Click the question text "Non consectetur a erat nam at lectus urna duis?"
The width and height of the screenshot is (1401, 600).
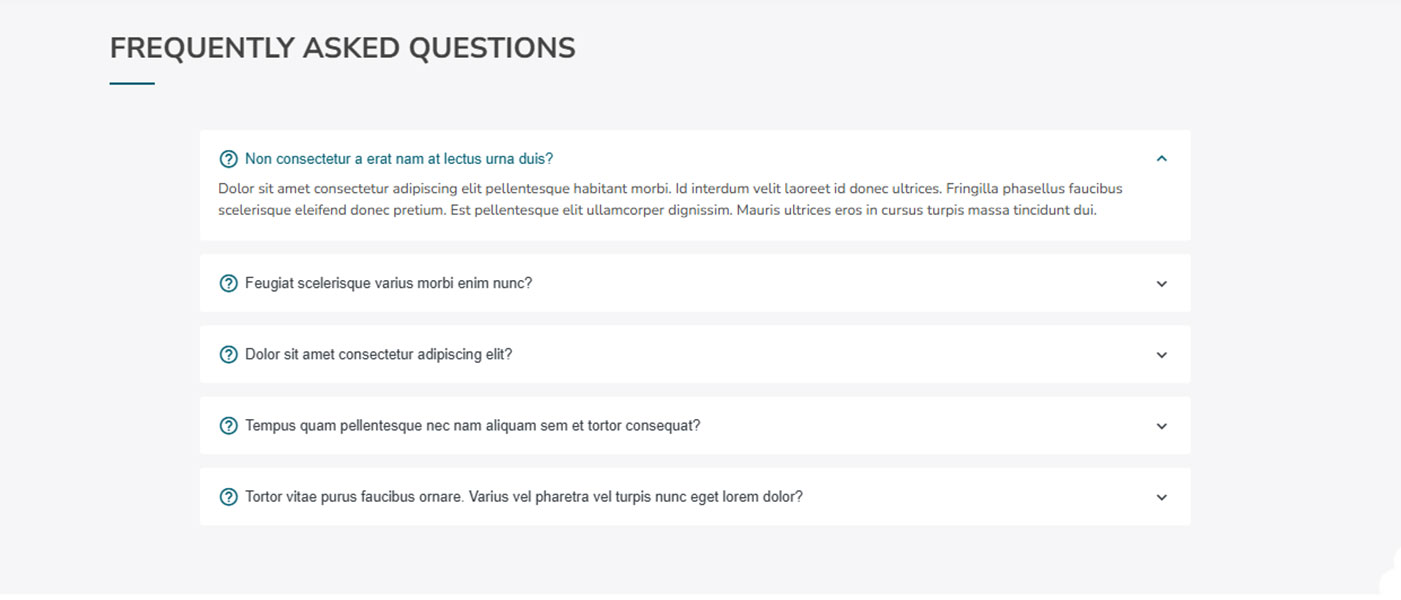[399, 159]
